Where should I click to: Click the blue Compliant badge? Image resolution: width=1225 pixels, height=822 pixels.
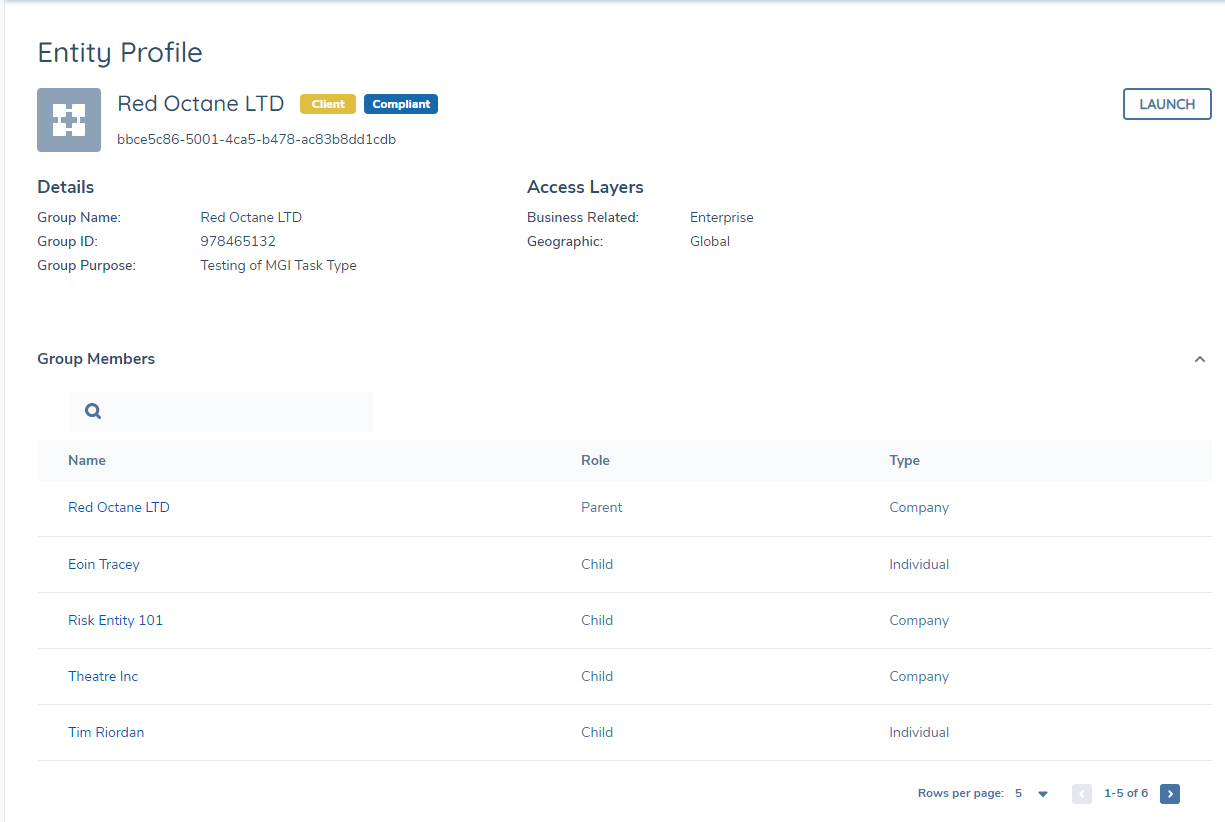(401, 104)
